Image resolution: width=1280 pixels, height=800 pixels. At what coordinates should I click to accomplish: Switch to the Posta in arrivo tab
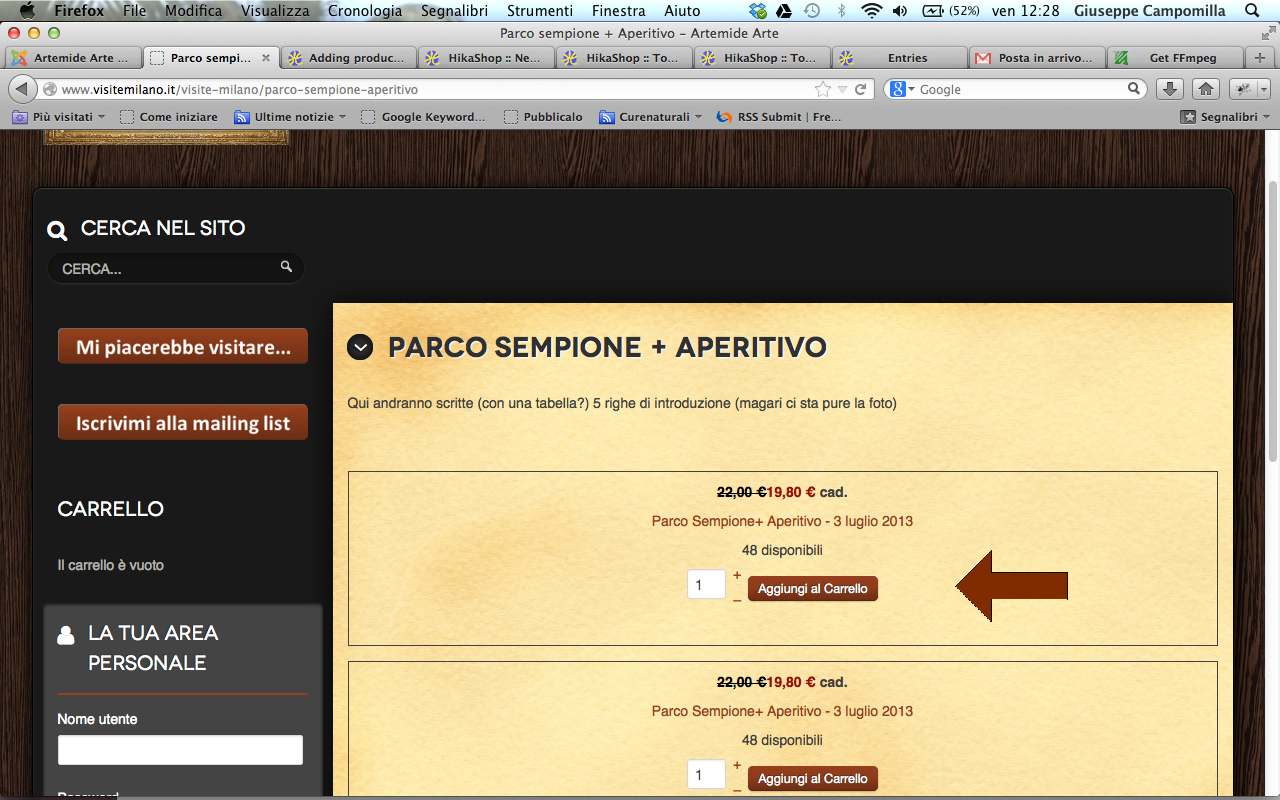(1039, 58)
